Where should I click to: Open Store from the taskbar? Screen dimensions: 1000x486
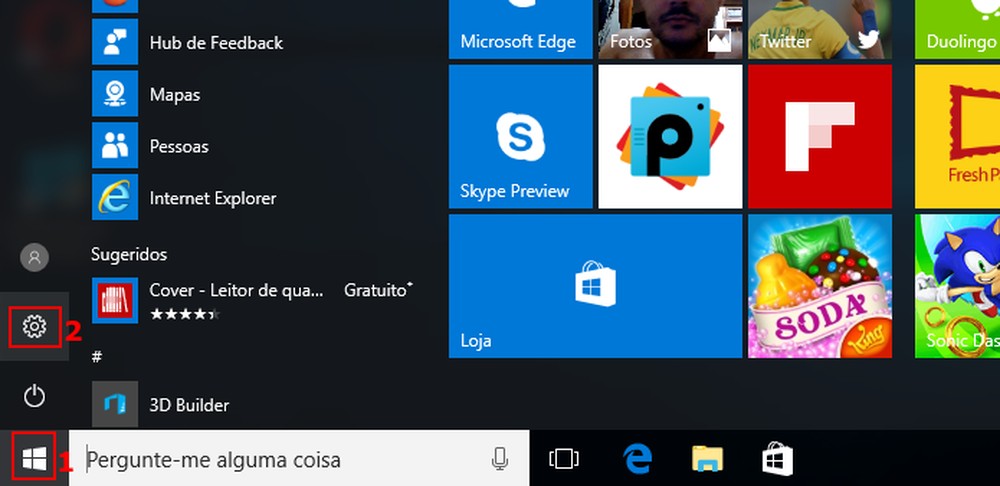(777, 459)
